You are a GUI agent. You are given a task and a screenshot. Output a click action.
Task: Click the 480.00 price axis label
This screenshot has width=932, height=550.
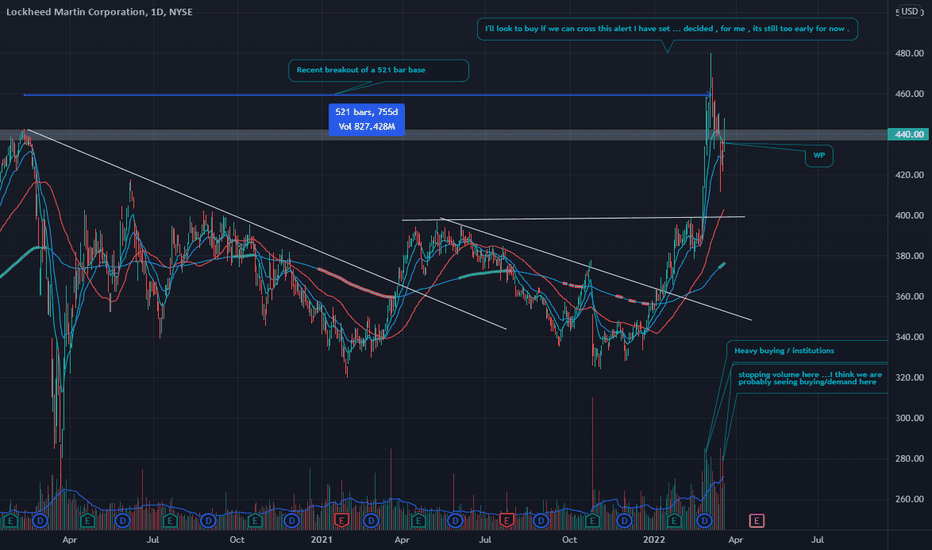click(x=909, y=54)
